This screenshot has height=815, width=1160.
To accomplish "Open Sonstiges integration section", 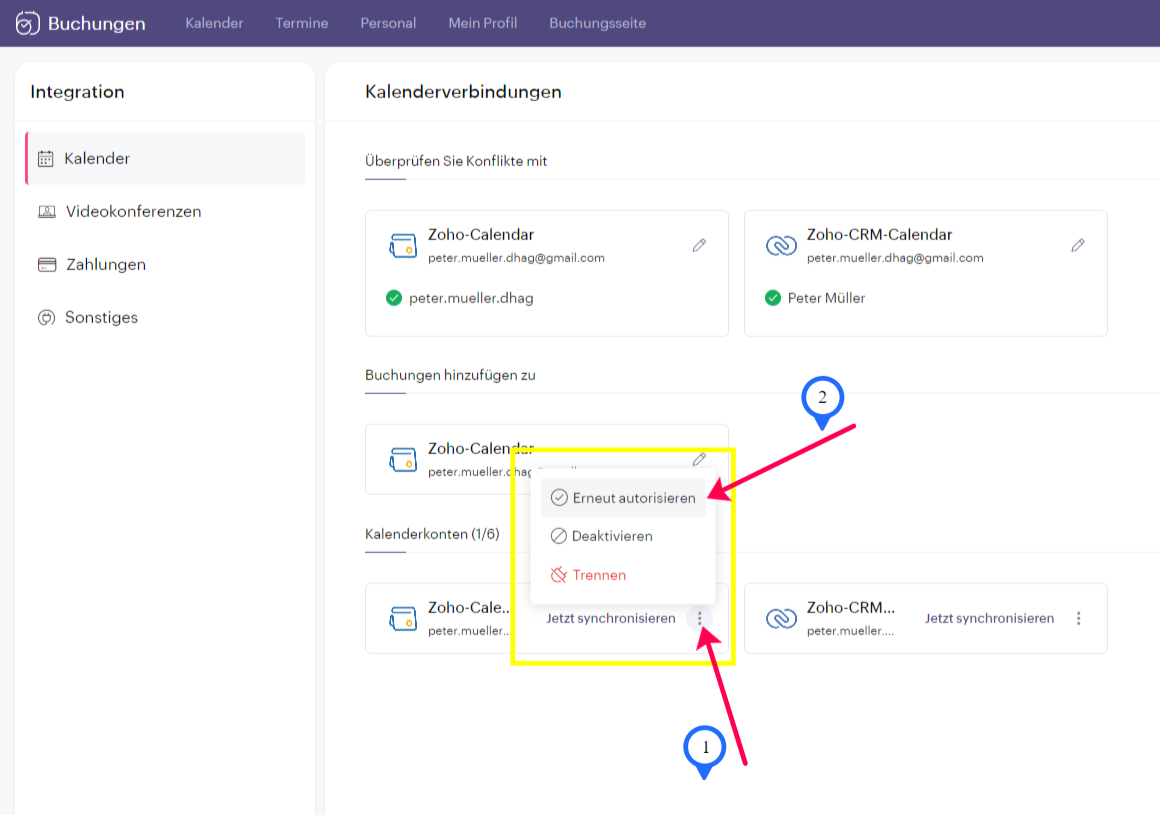I will pyautogui.click(x=165, y=317).
